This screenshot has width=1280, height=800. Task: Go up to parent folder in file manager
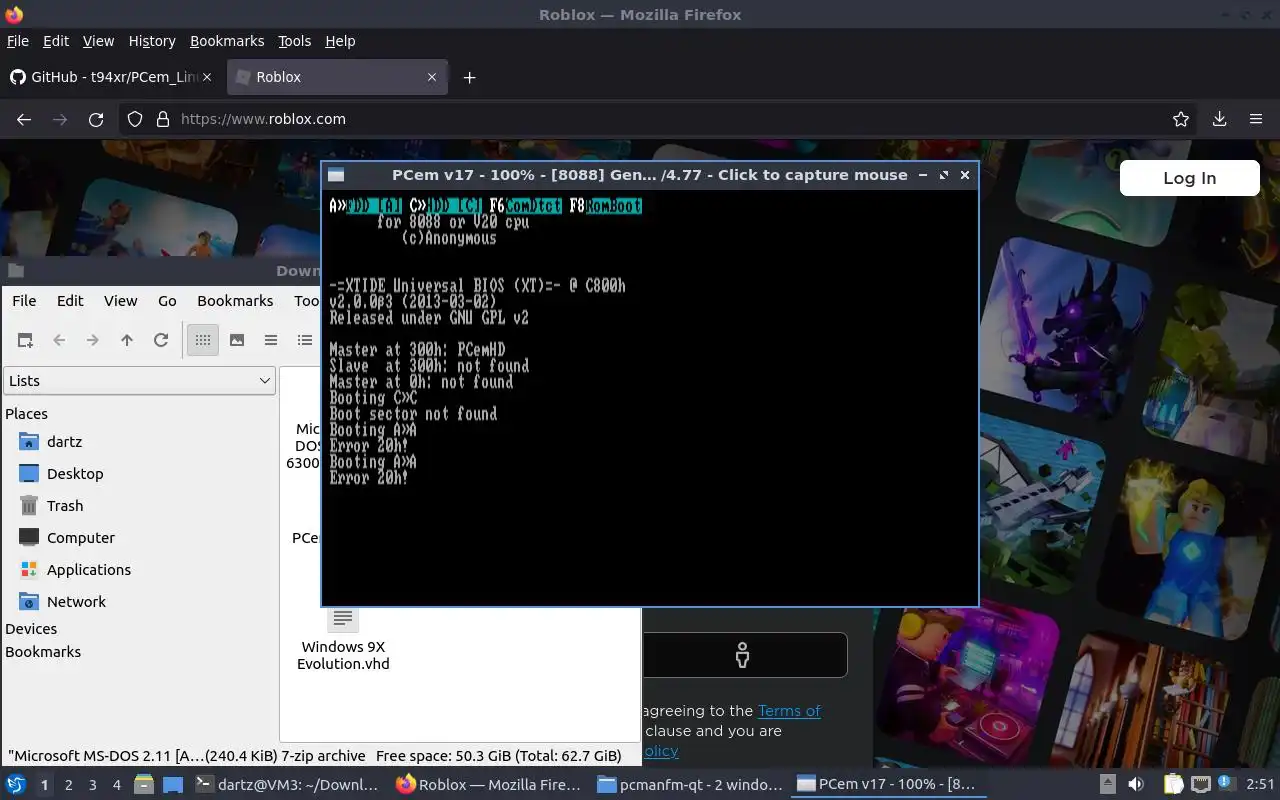[x=127, y=340]
